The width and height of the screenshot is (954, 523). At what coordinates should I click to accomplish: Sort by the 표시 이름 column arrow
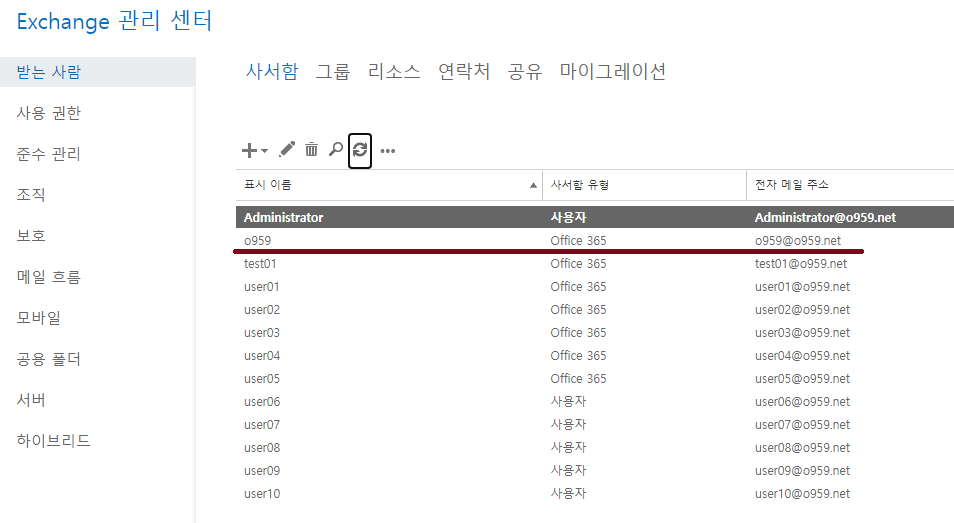pyautogui.click(x=533, y=185)
